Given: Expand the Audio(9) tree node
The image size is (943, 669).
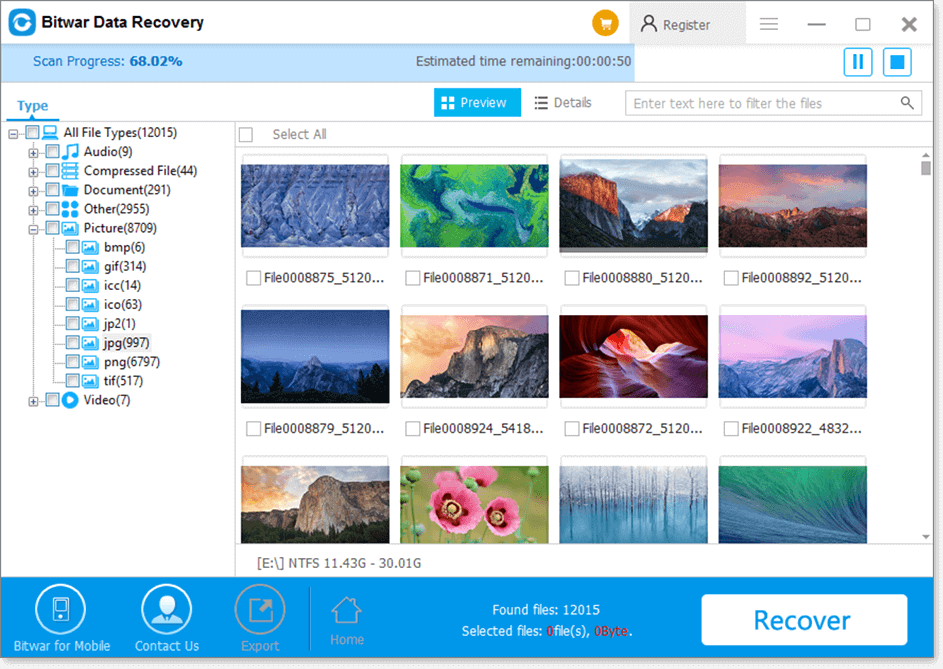Looking at the screenshot, I should point(34,152).
